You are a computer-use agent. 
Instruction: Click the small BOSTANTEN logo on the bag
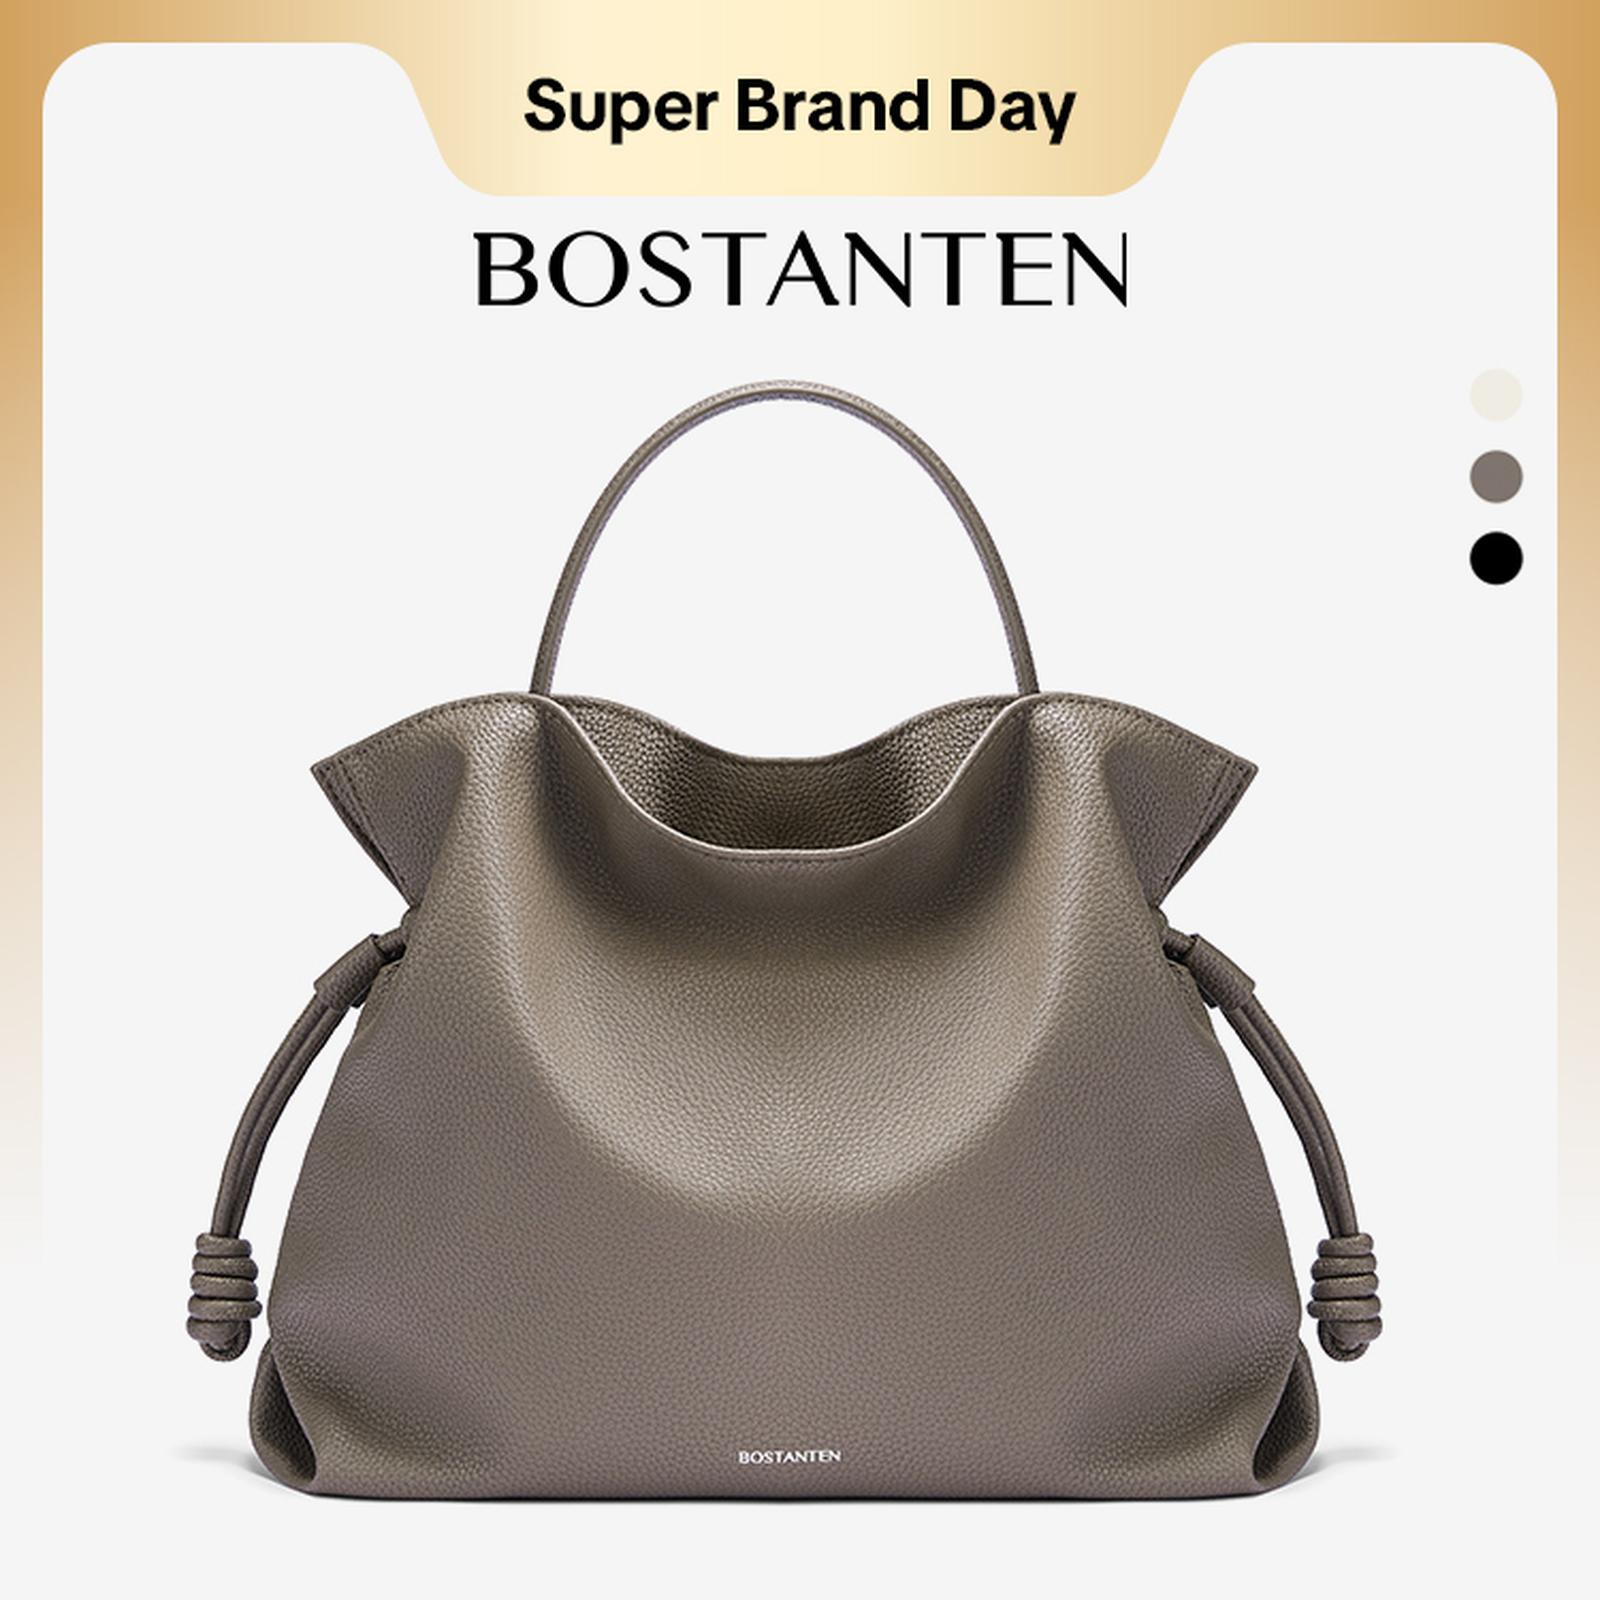point(789,1456)
